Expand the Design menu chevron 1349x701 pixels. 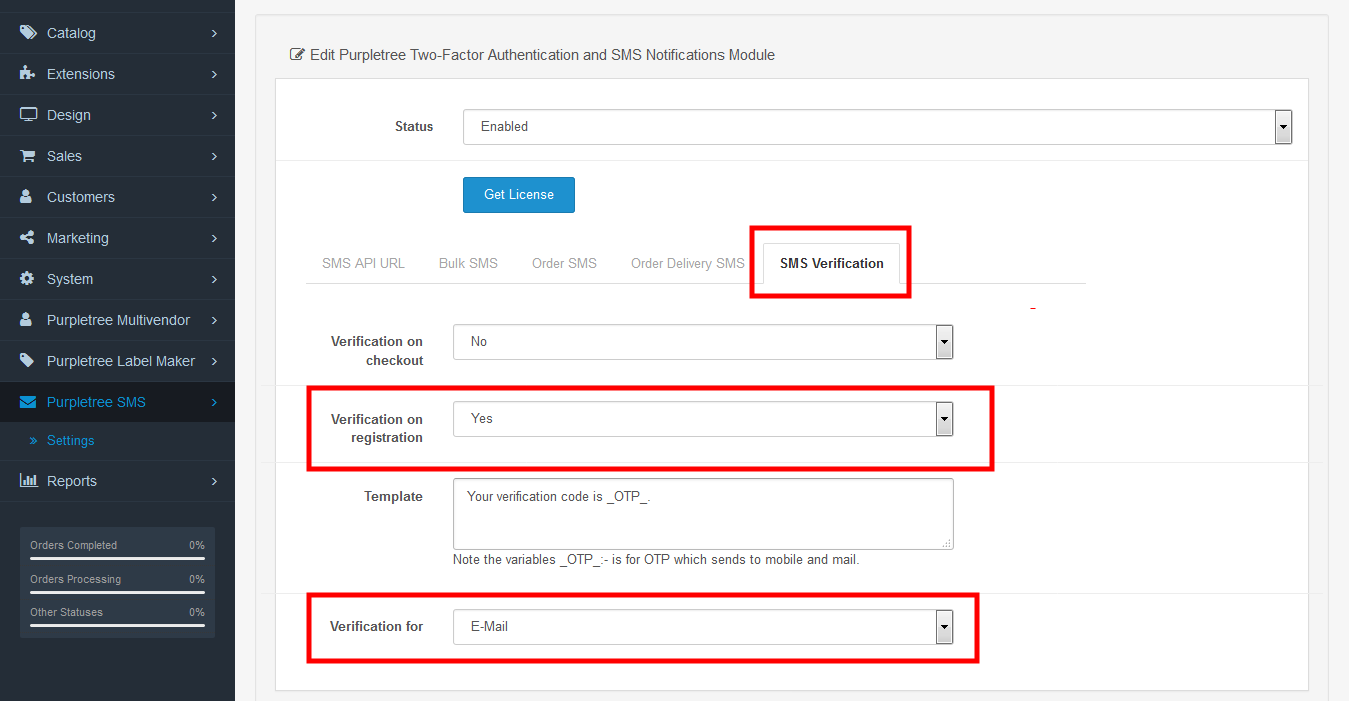click(x=214, y=115)
